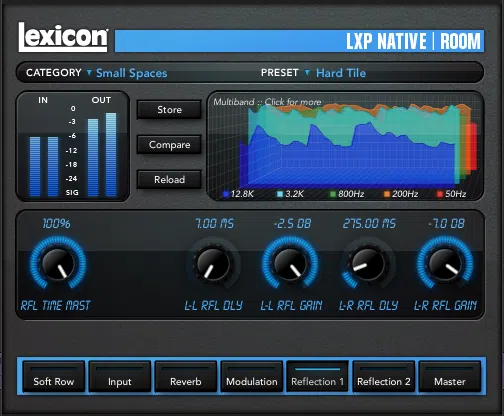
Task: Click the IN level meter
Action: click(44, 166)
